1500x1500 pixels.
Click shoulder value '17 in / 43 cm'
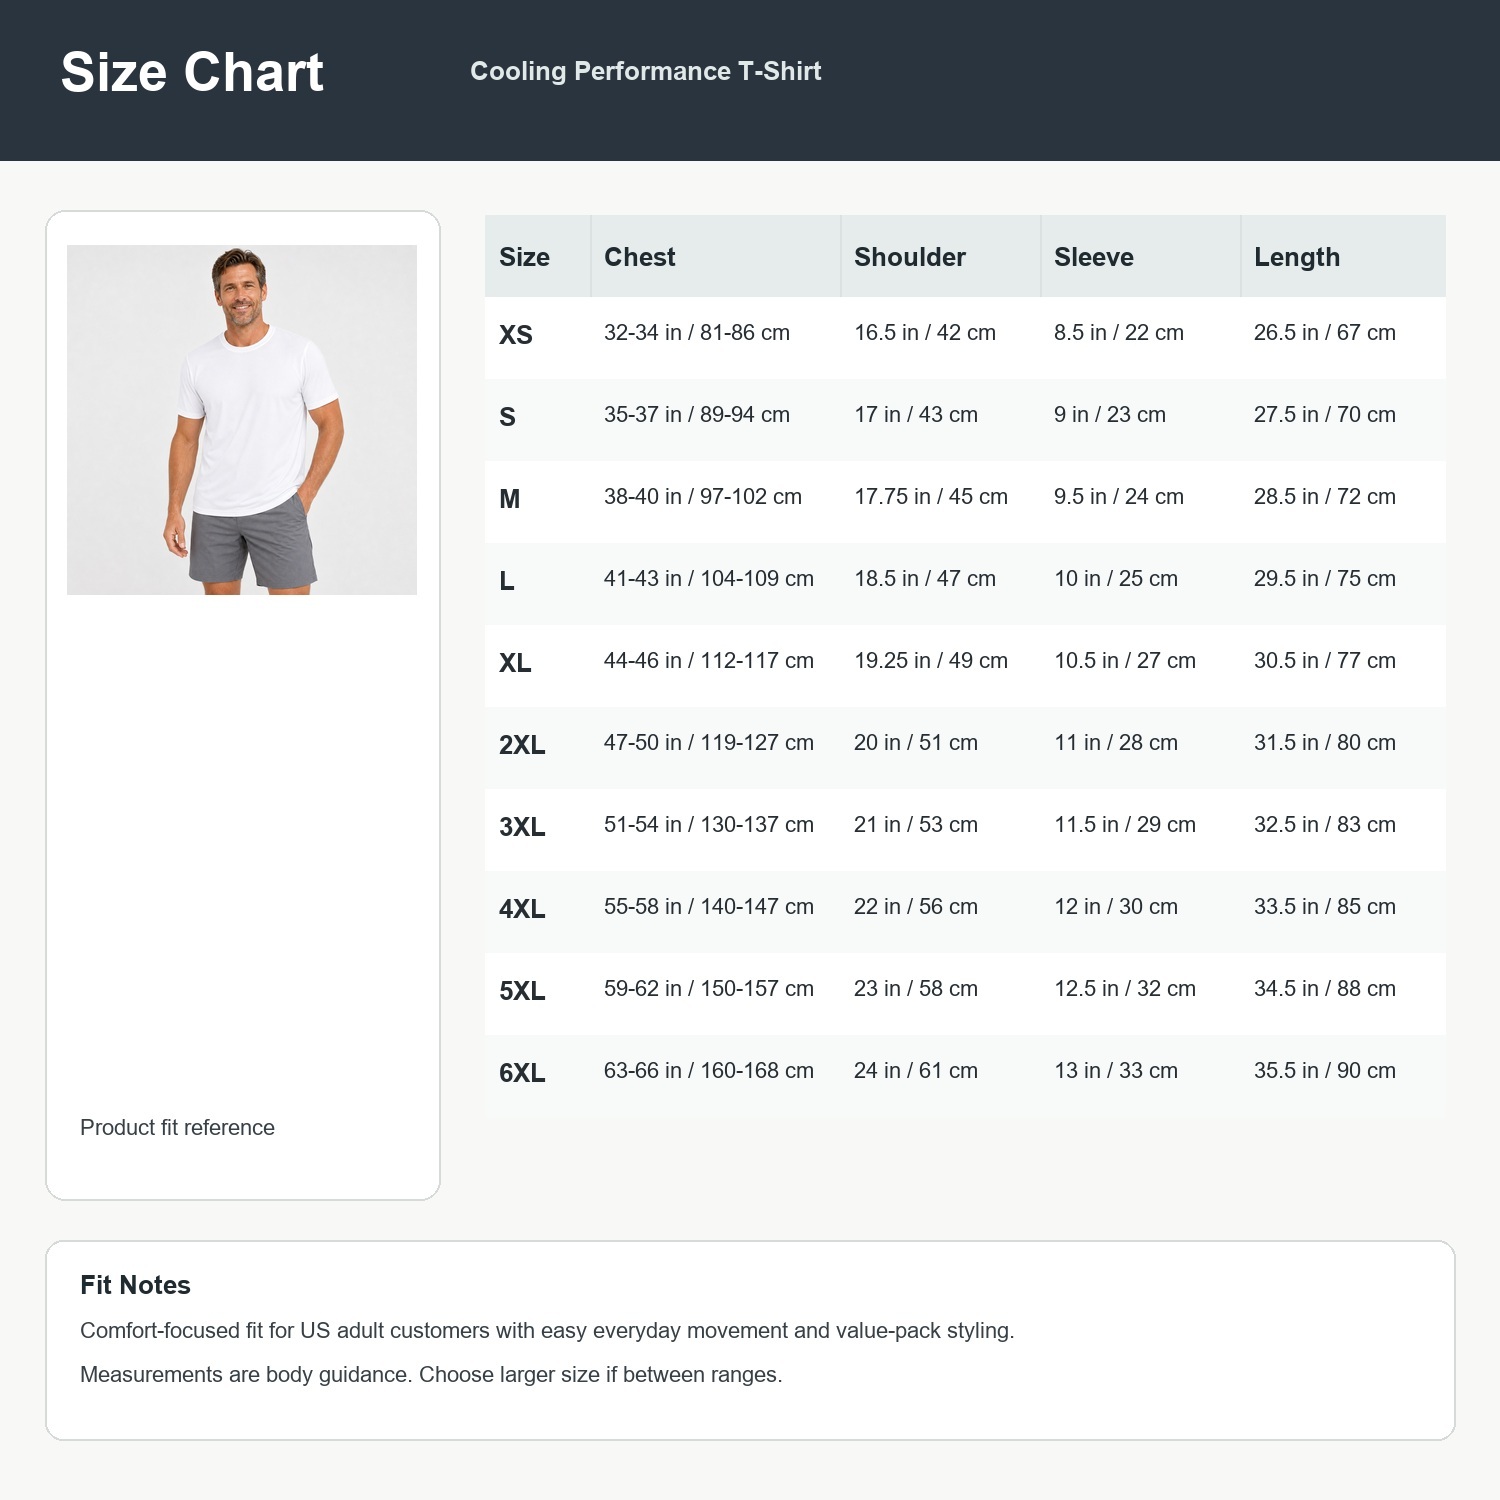[x=916, y=415]
